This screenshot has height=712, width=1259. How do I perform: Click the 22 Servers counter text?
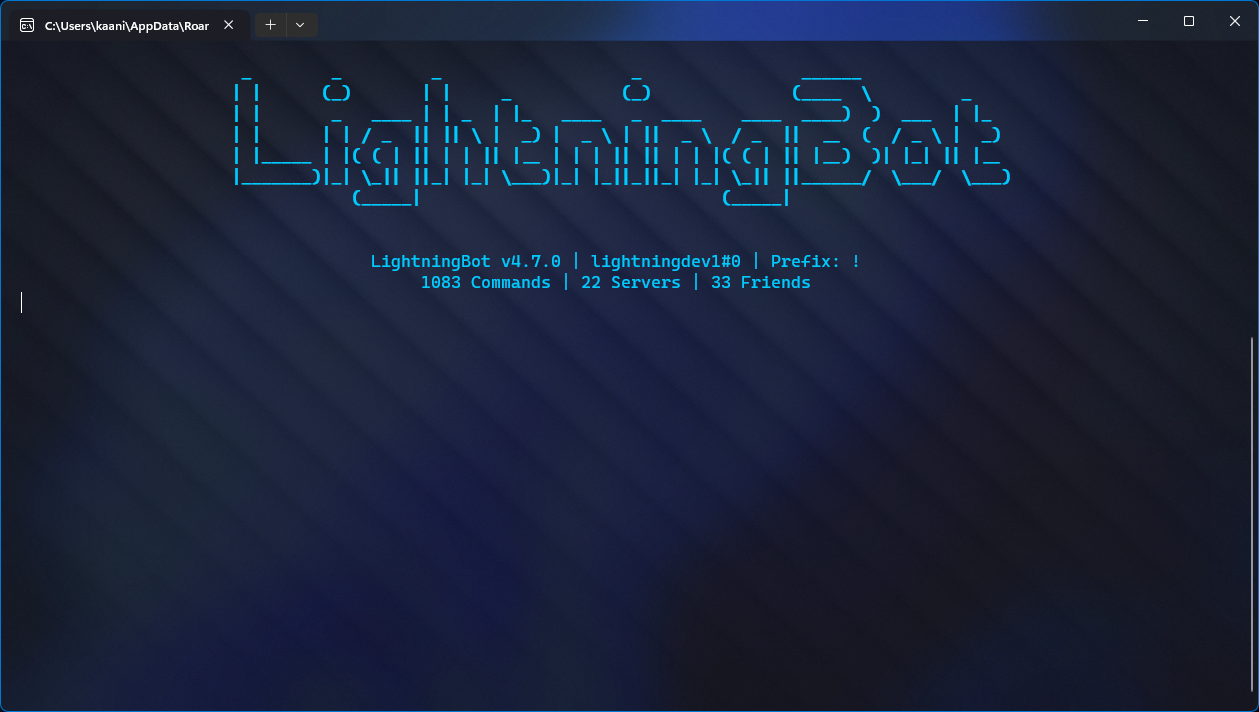(631, 282)
